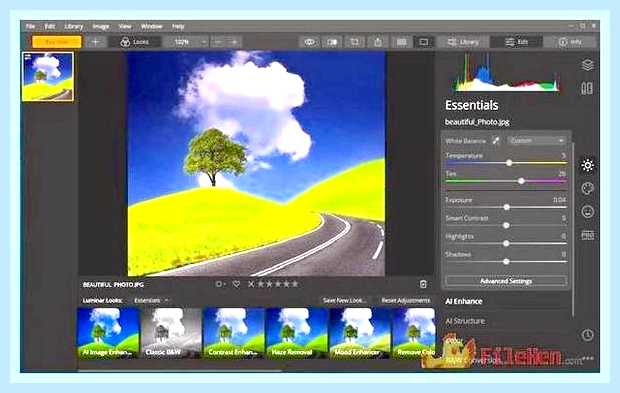Click the layers stack icon

588,64
